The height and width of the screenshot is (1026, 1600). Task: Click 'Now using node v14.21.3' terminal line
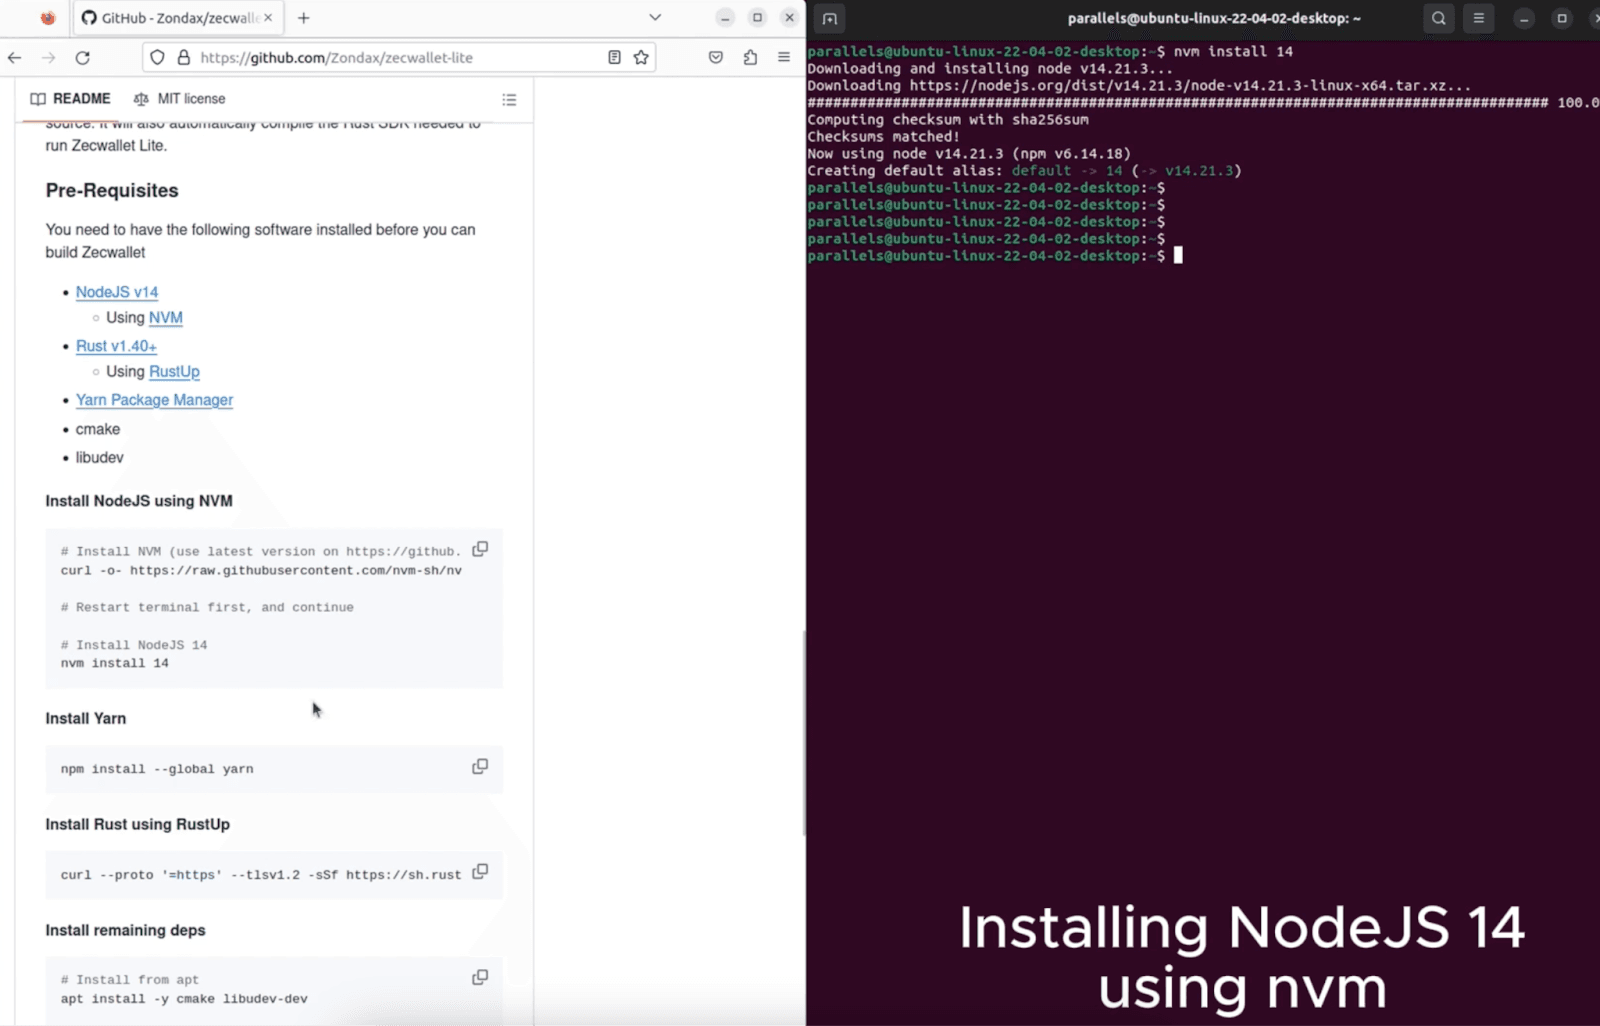coord(969,154)
